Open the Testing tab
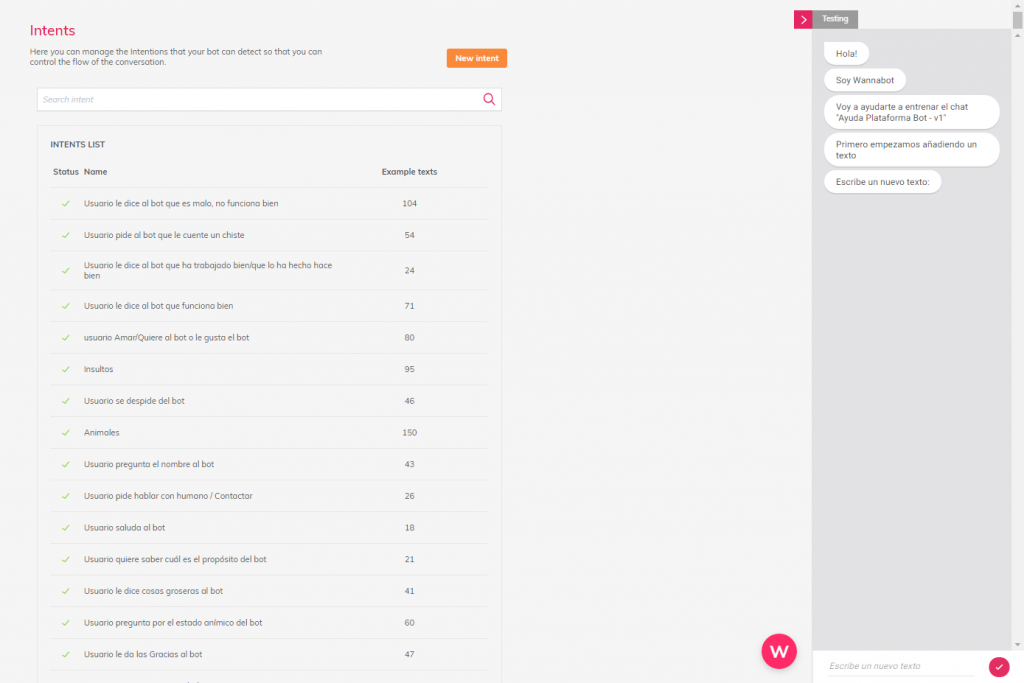This screenshot has width=1024, height=683. click(835, 19)
